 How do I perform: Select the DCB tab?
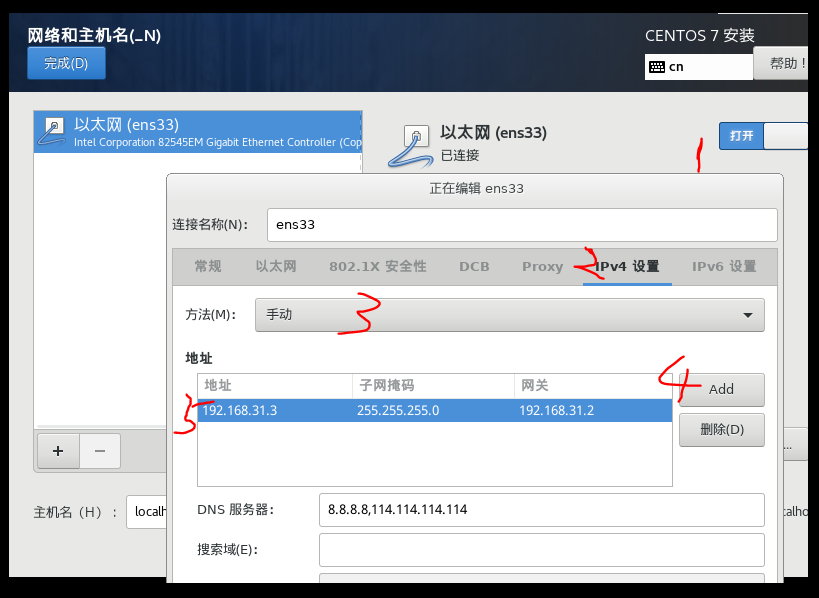(473, 266)
